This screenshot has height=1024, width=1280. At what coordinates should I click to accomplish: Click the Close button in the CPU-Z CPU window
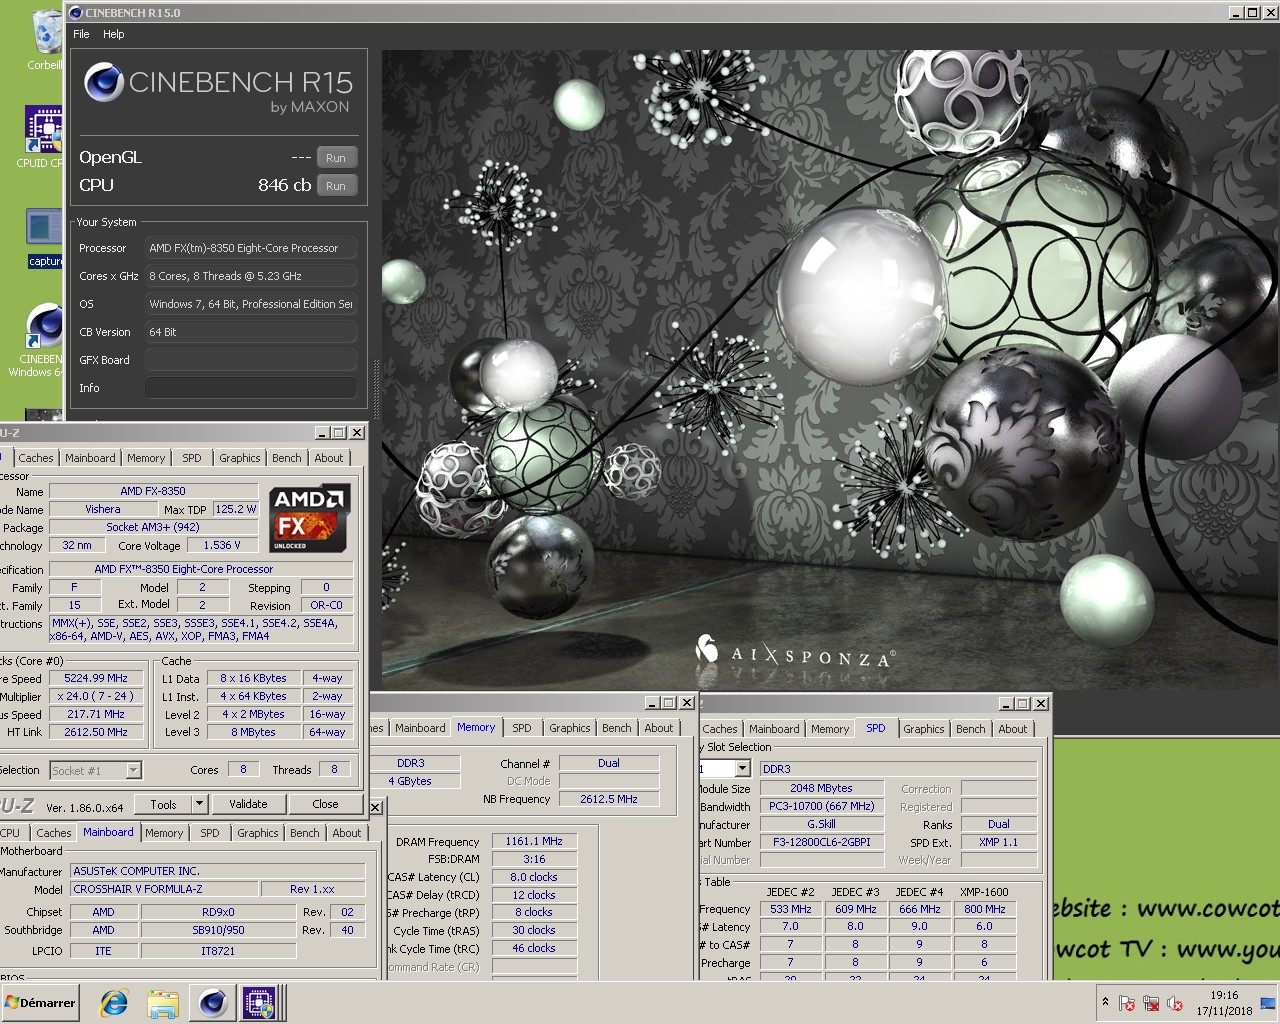[x=325, y=804]
